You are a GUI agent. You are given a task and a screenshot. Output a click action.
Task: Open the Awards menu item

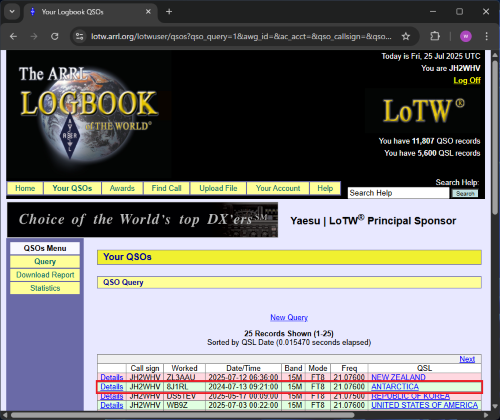point(122,188)
